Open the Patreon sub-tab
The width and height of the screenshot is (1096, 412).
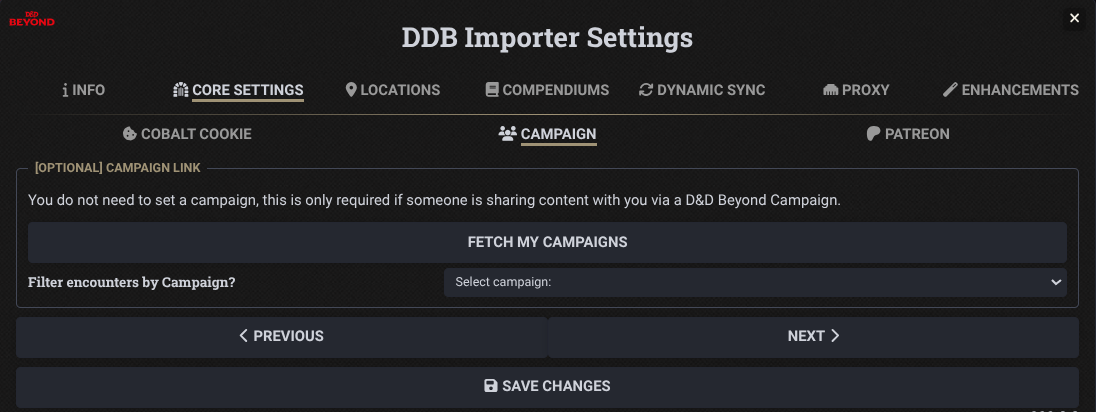908,134
